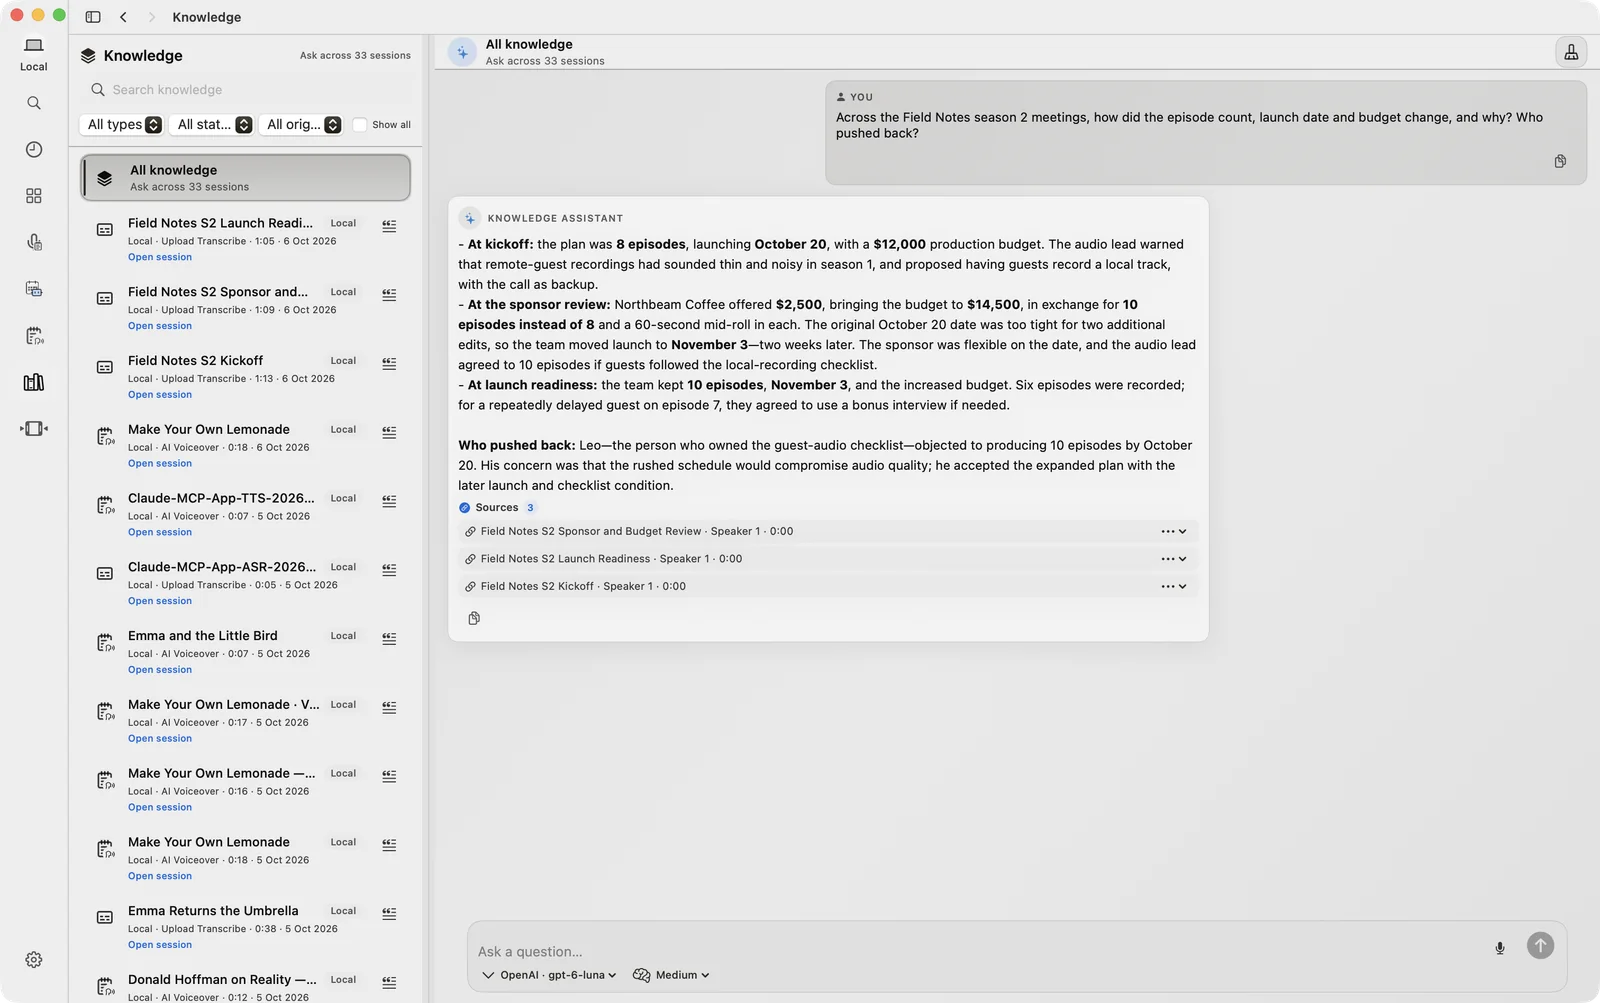Viewport: 1600px width, 1003px height.
Task: Open transcript icon for Emma and the Little Bird
Action: [x=389, y=639]
